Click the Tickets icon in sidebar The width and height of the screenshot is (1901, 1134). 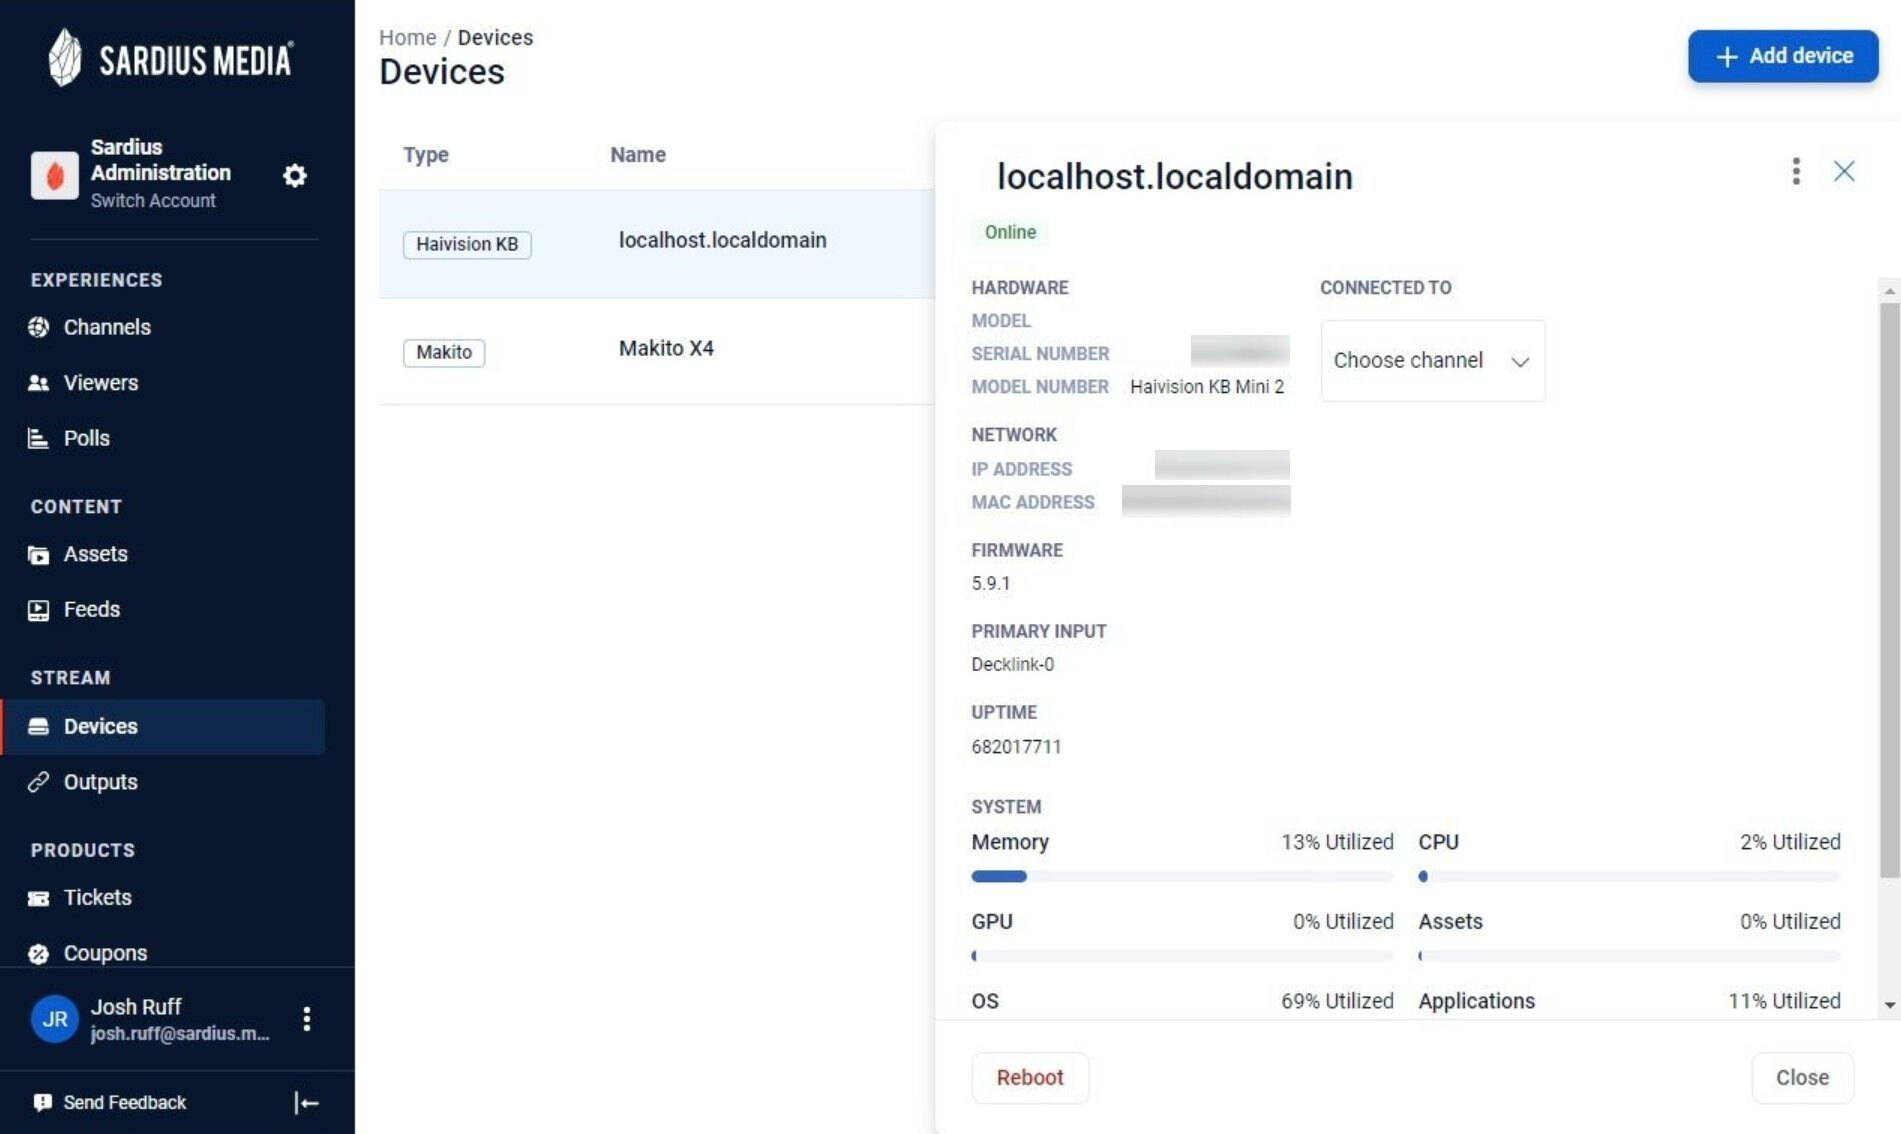tap(39, 898)
